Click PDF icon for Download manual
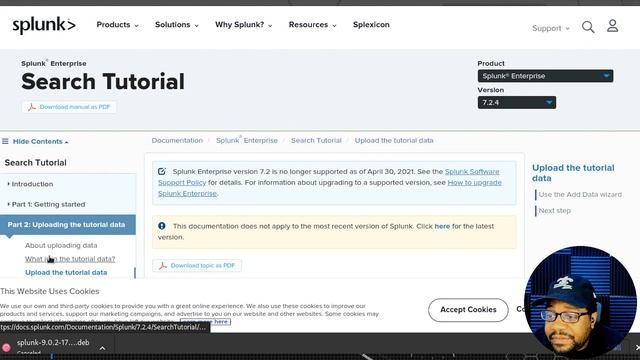 click(31, 107)
